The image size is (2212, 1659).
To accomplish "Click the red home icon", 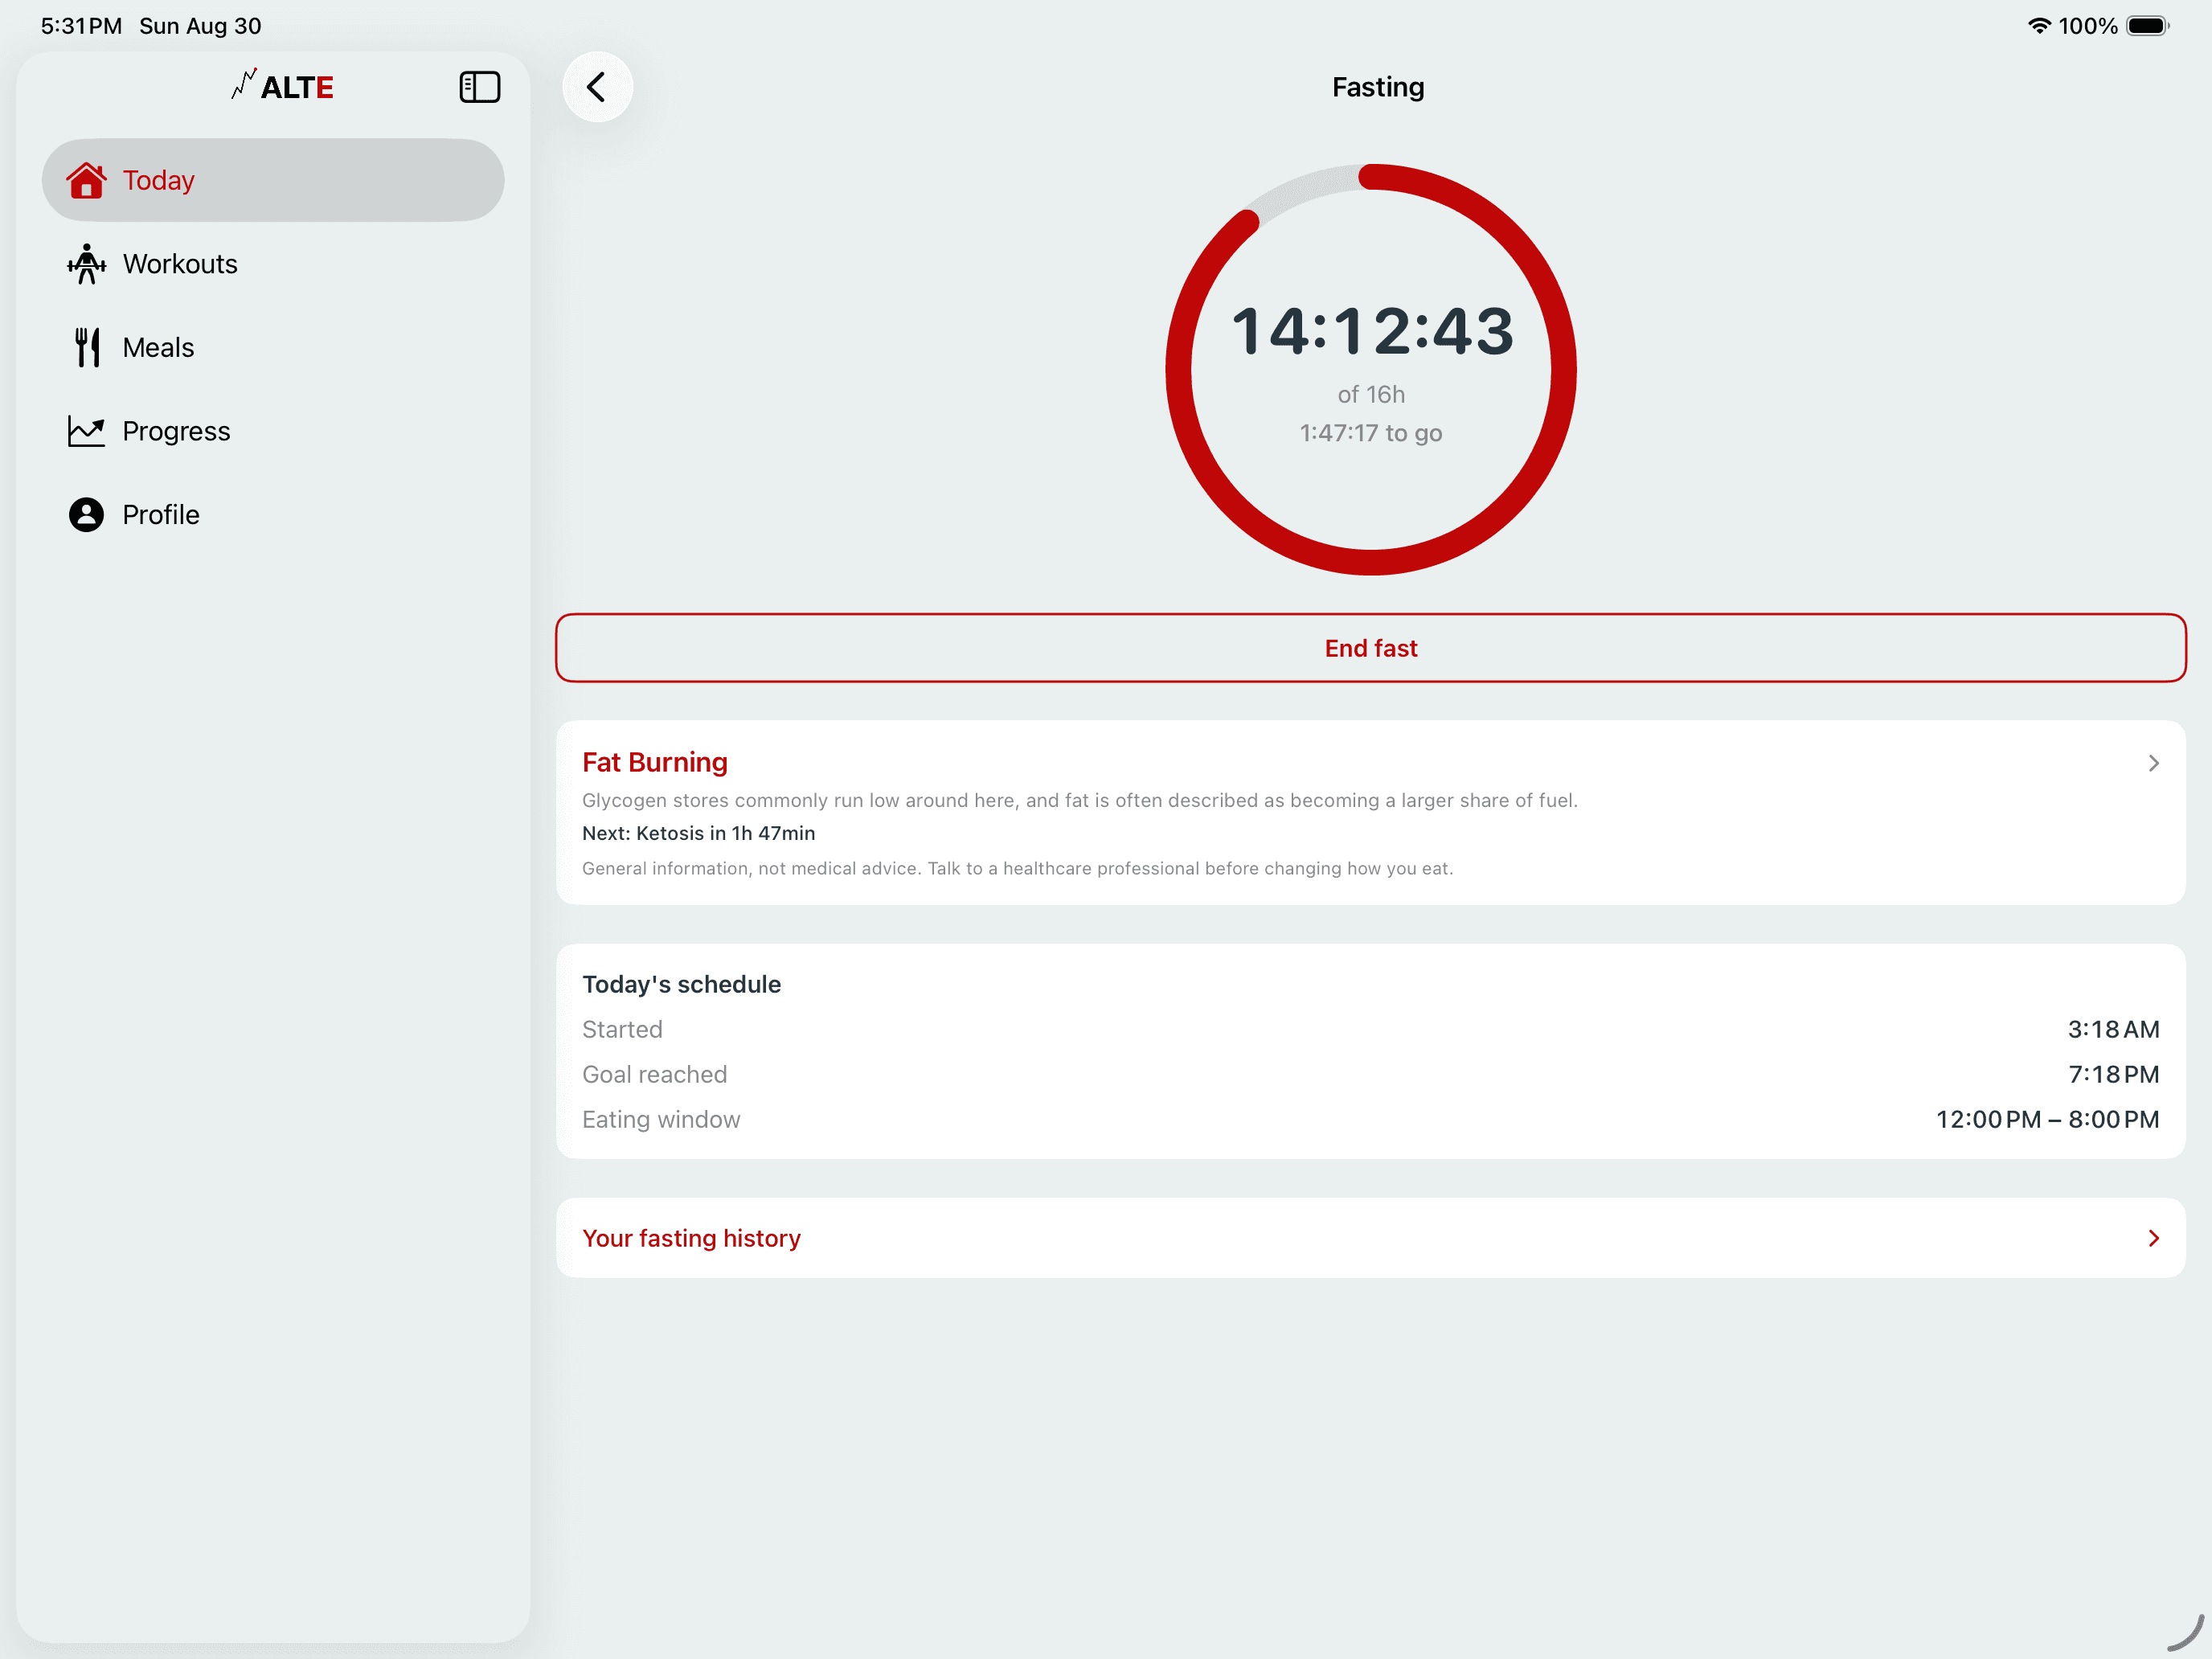I will [86, 180].
